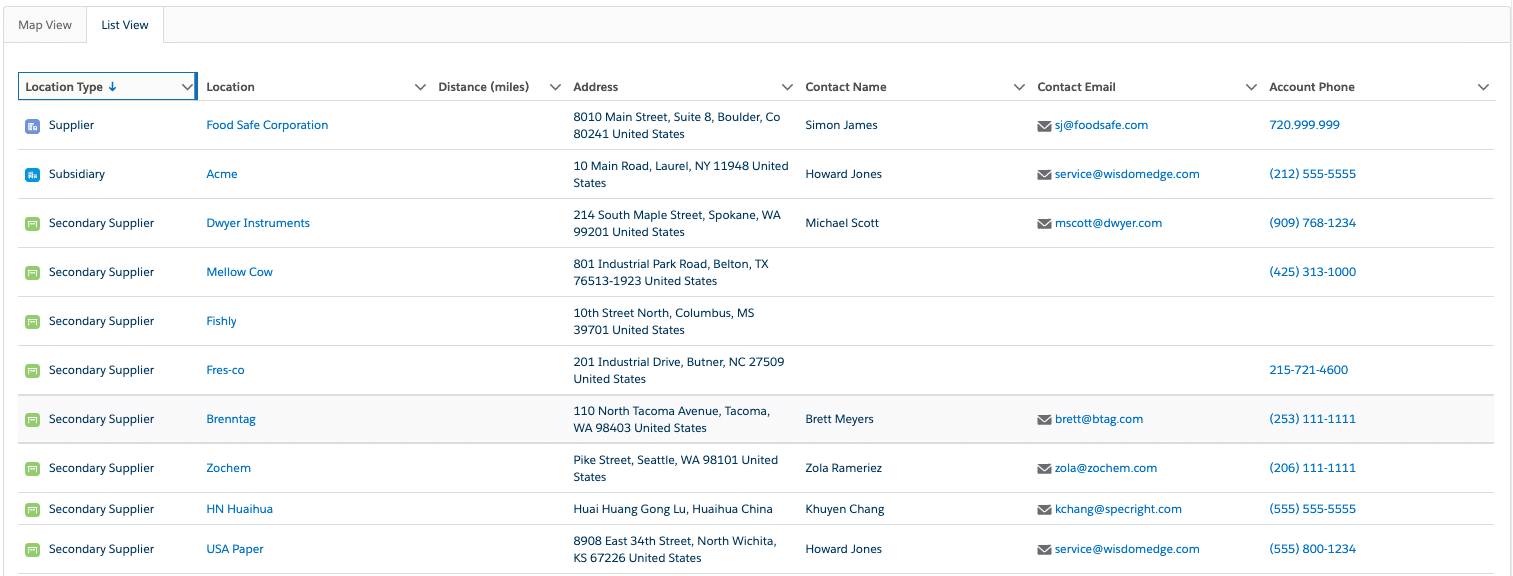Open the Contact Name column chevron menu
Image resolution: width=1513 pixels, height=576 pixels.
[x=1020, y=88]
